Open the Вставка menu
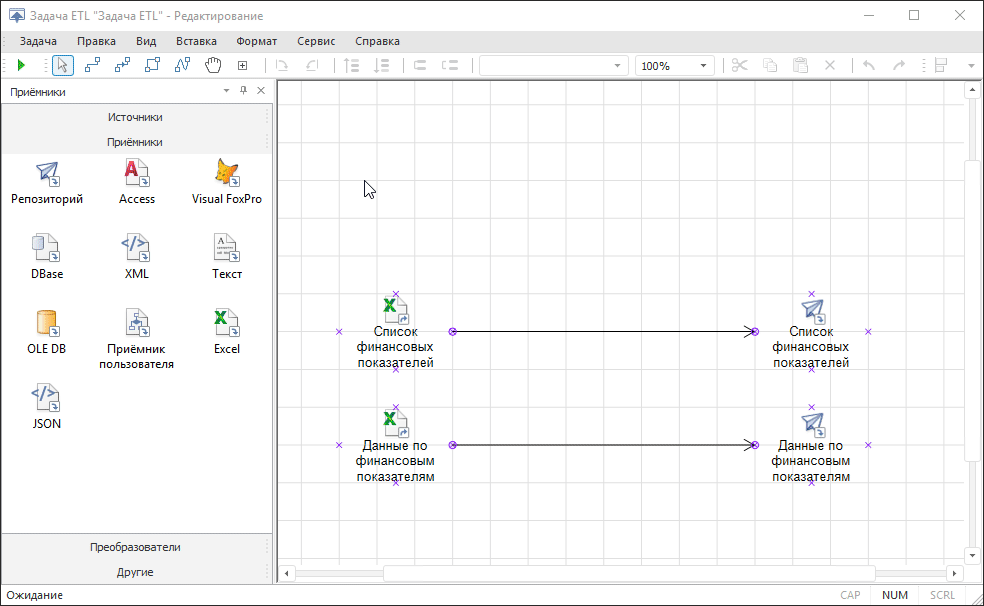The image size is (984, 606). point(196,41)
